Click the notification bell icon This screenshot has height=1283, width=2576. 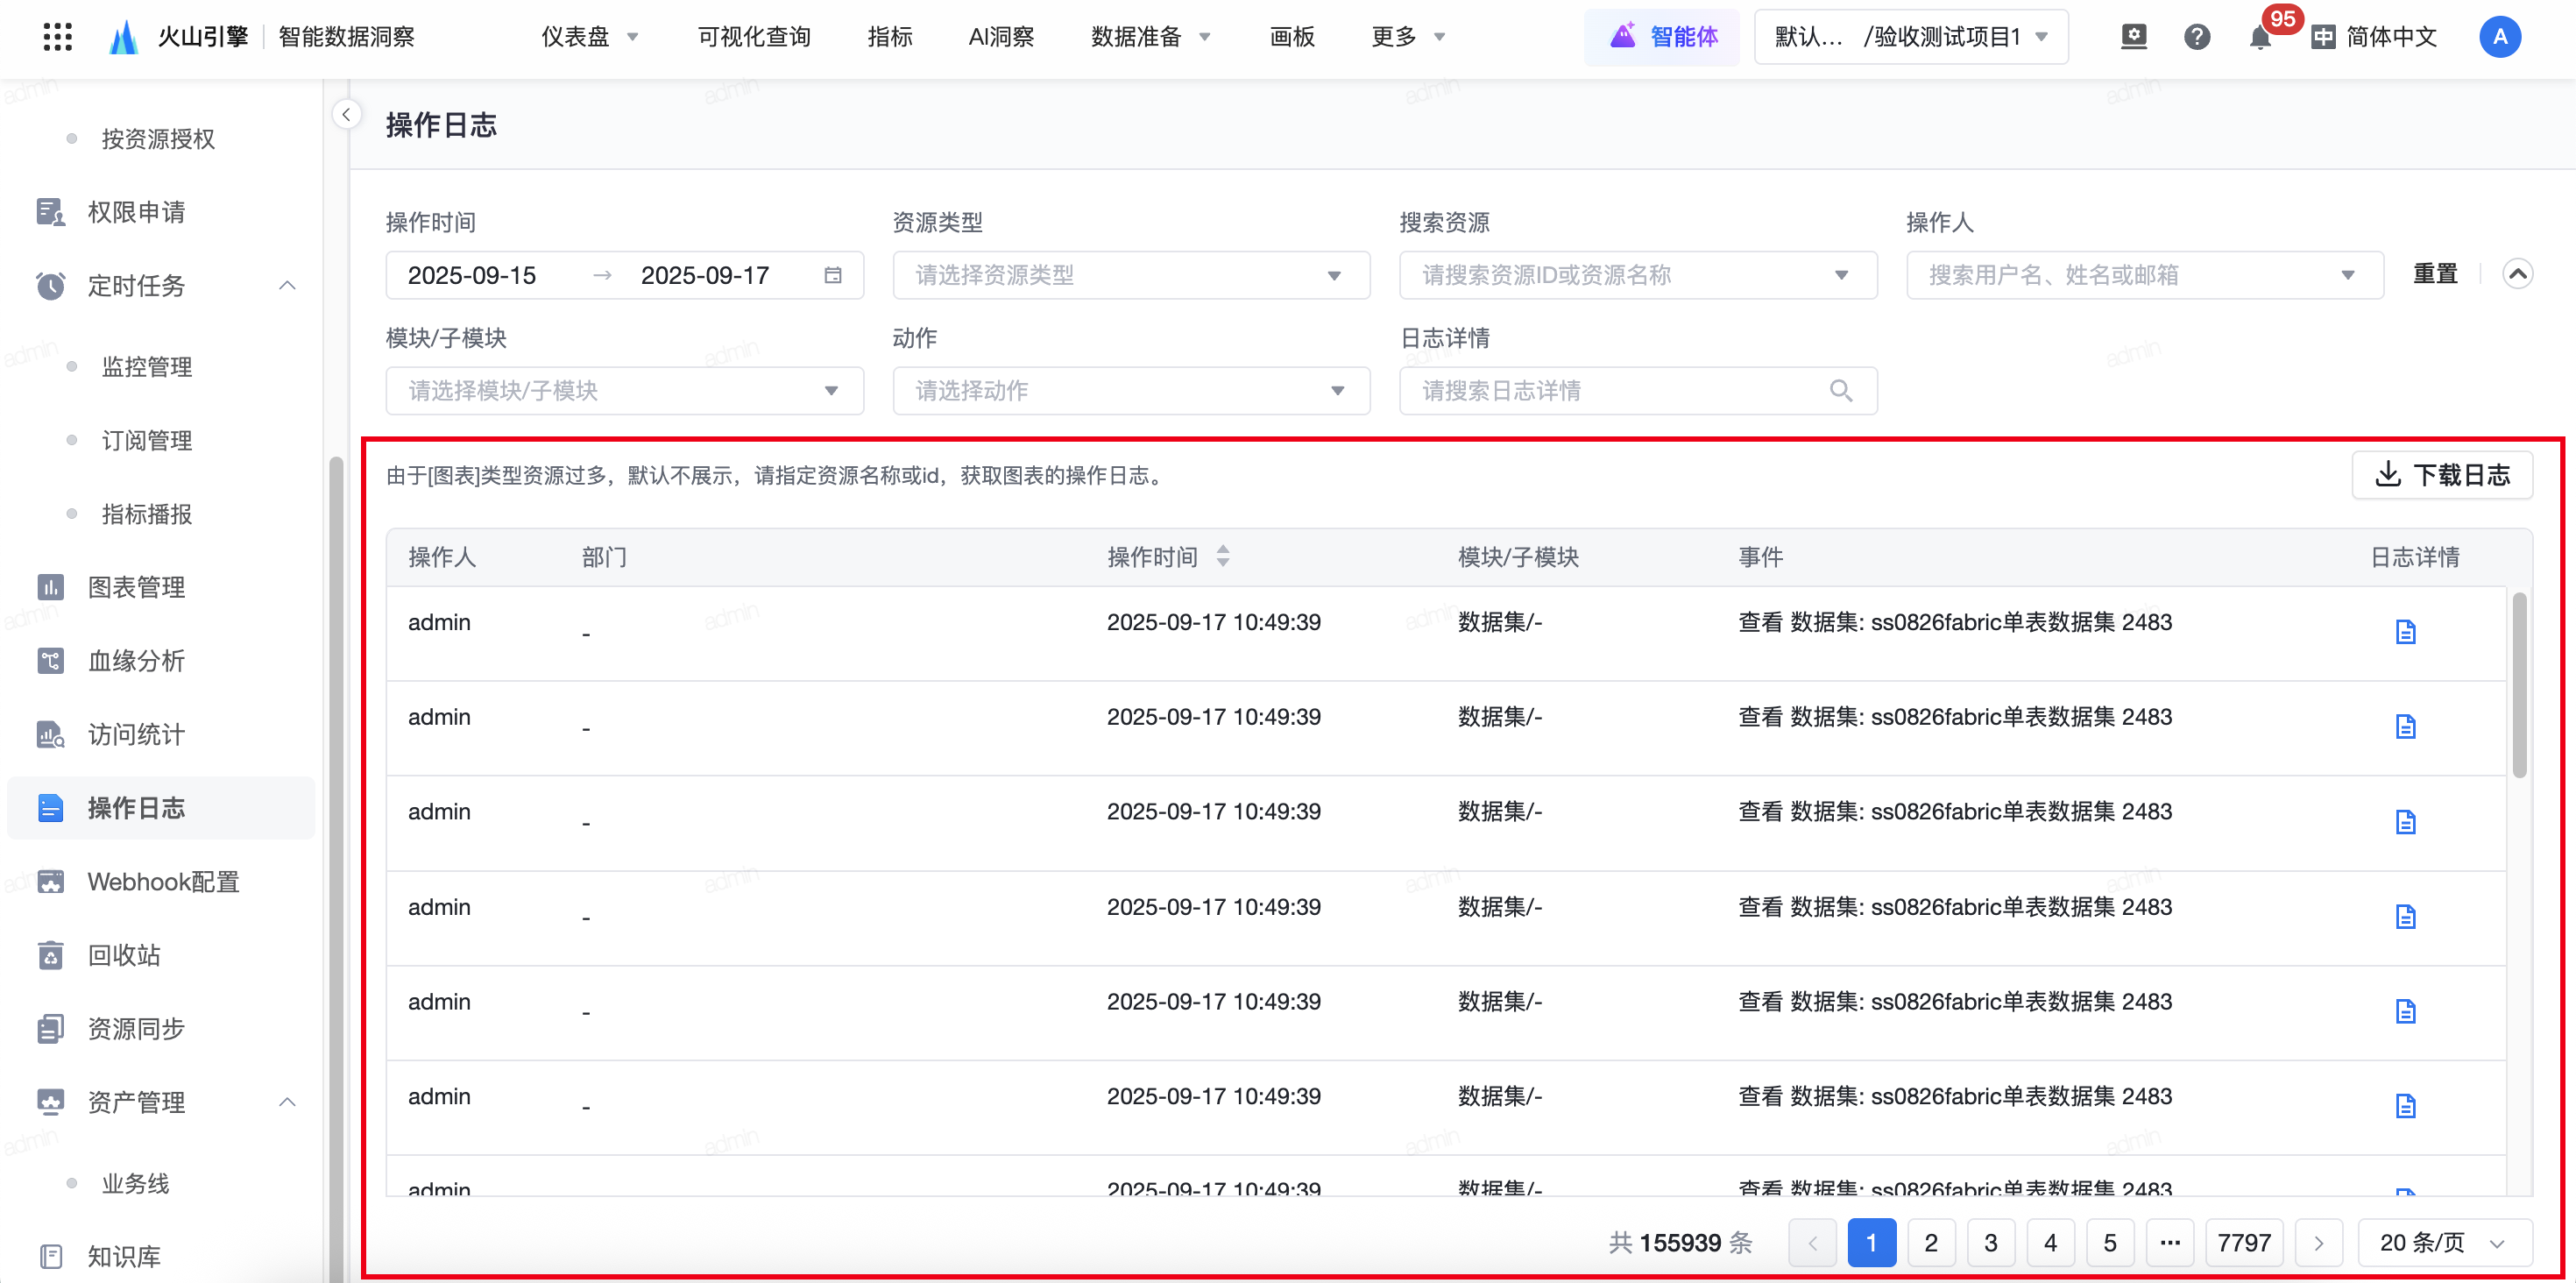[x=2259, y=38]
